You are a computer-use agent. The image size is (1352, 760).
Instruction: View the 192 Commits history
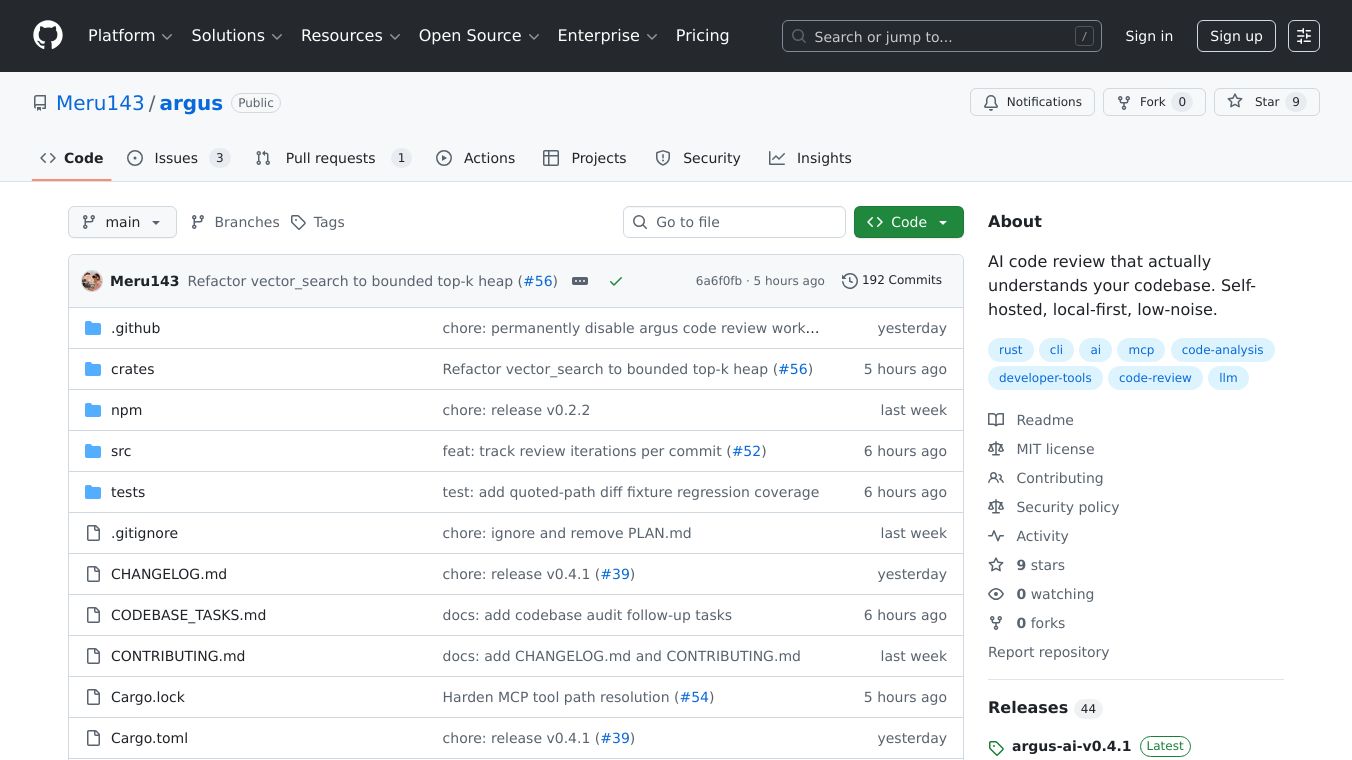892,280
